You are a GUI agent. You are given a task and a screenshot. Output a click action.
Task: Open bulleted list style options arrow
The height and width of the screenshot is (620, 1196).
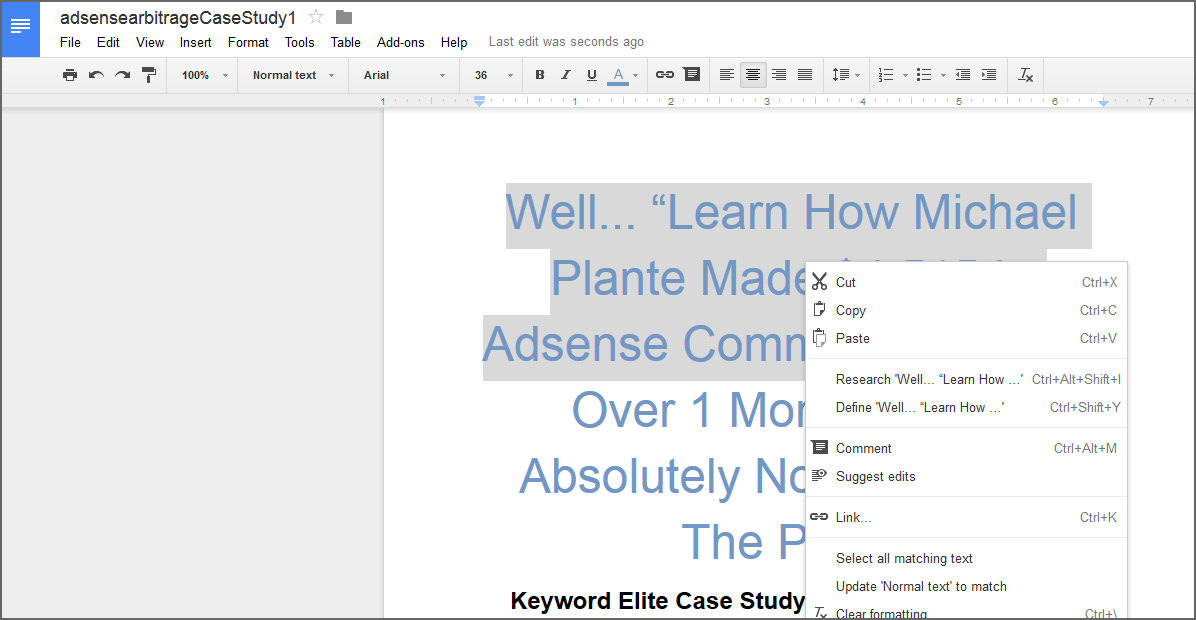coord(944,75)
